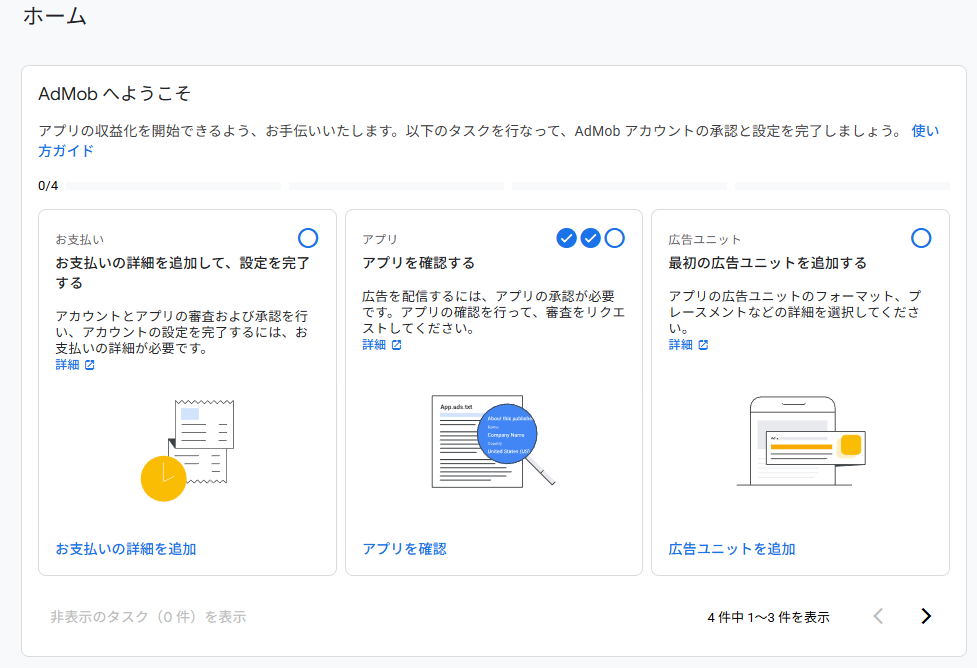Go to previous page of tasks
Viewport: 977px width, 668px height.
[x=878, y=616]
